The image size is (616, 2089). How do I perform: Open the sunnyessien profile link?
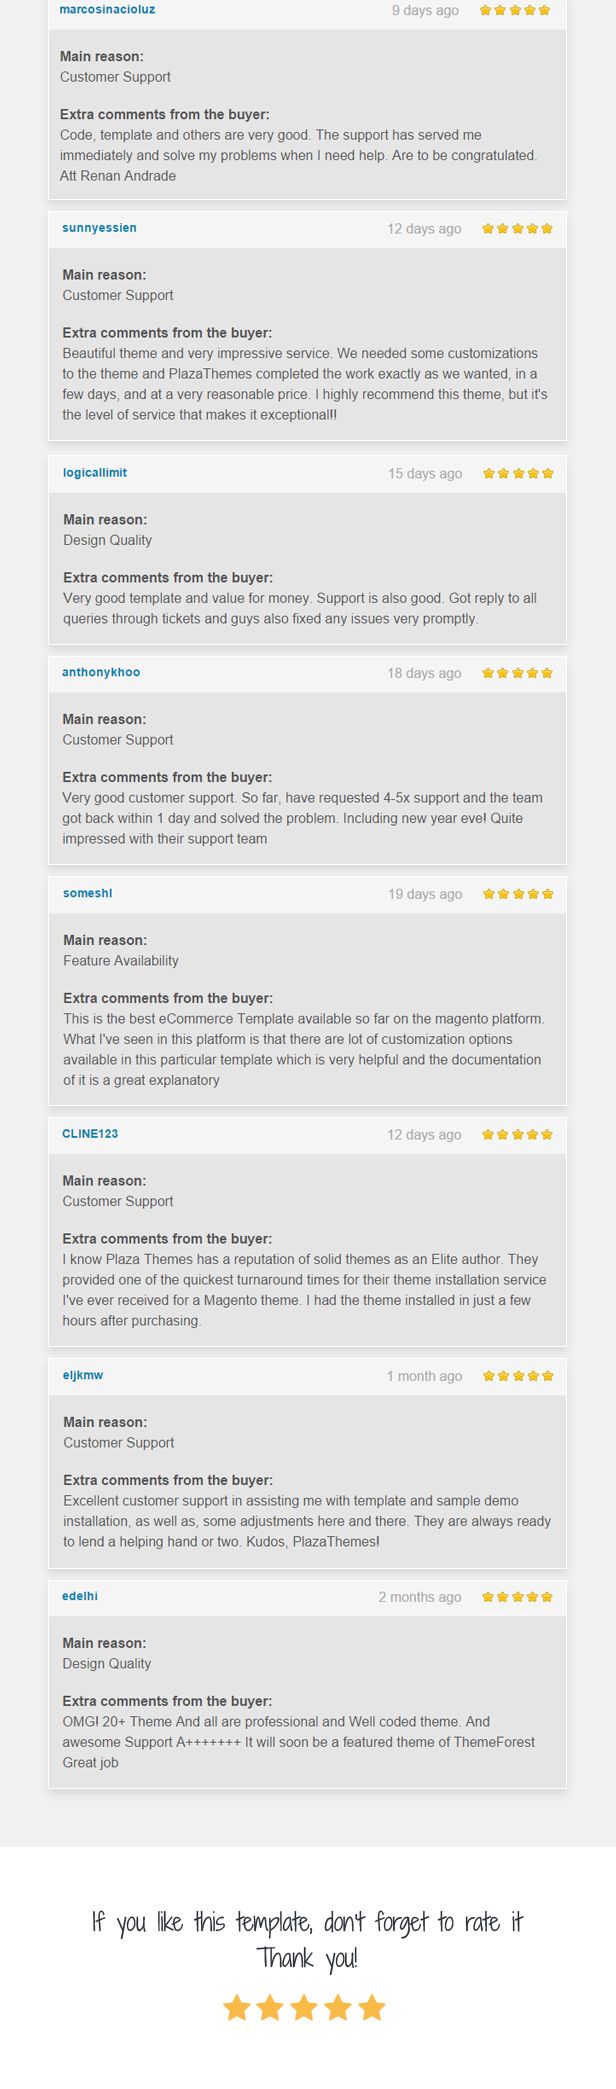pyautogui.click(x=99, y=228)
